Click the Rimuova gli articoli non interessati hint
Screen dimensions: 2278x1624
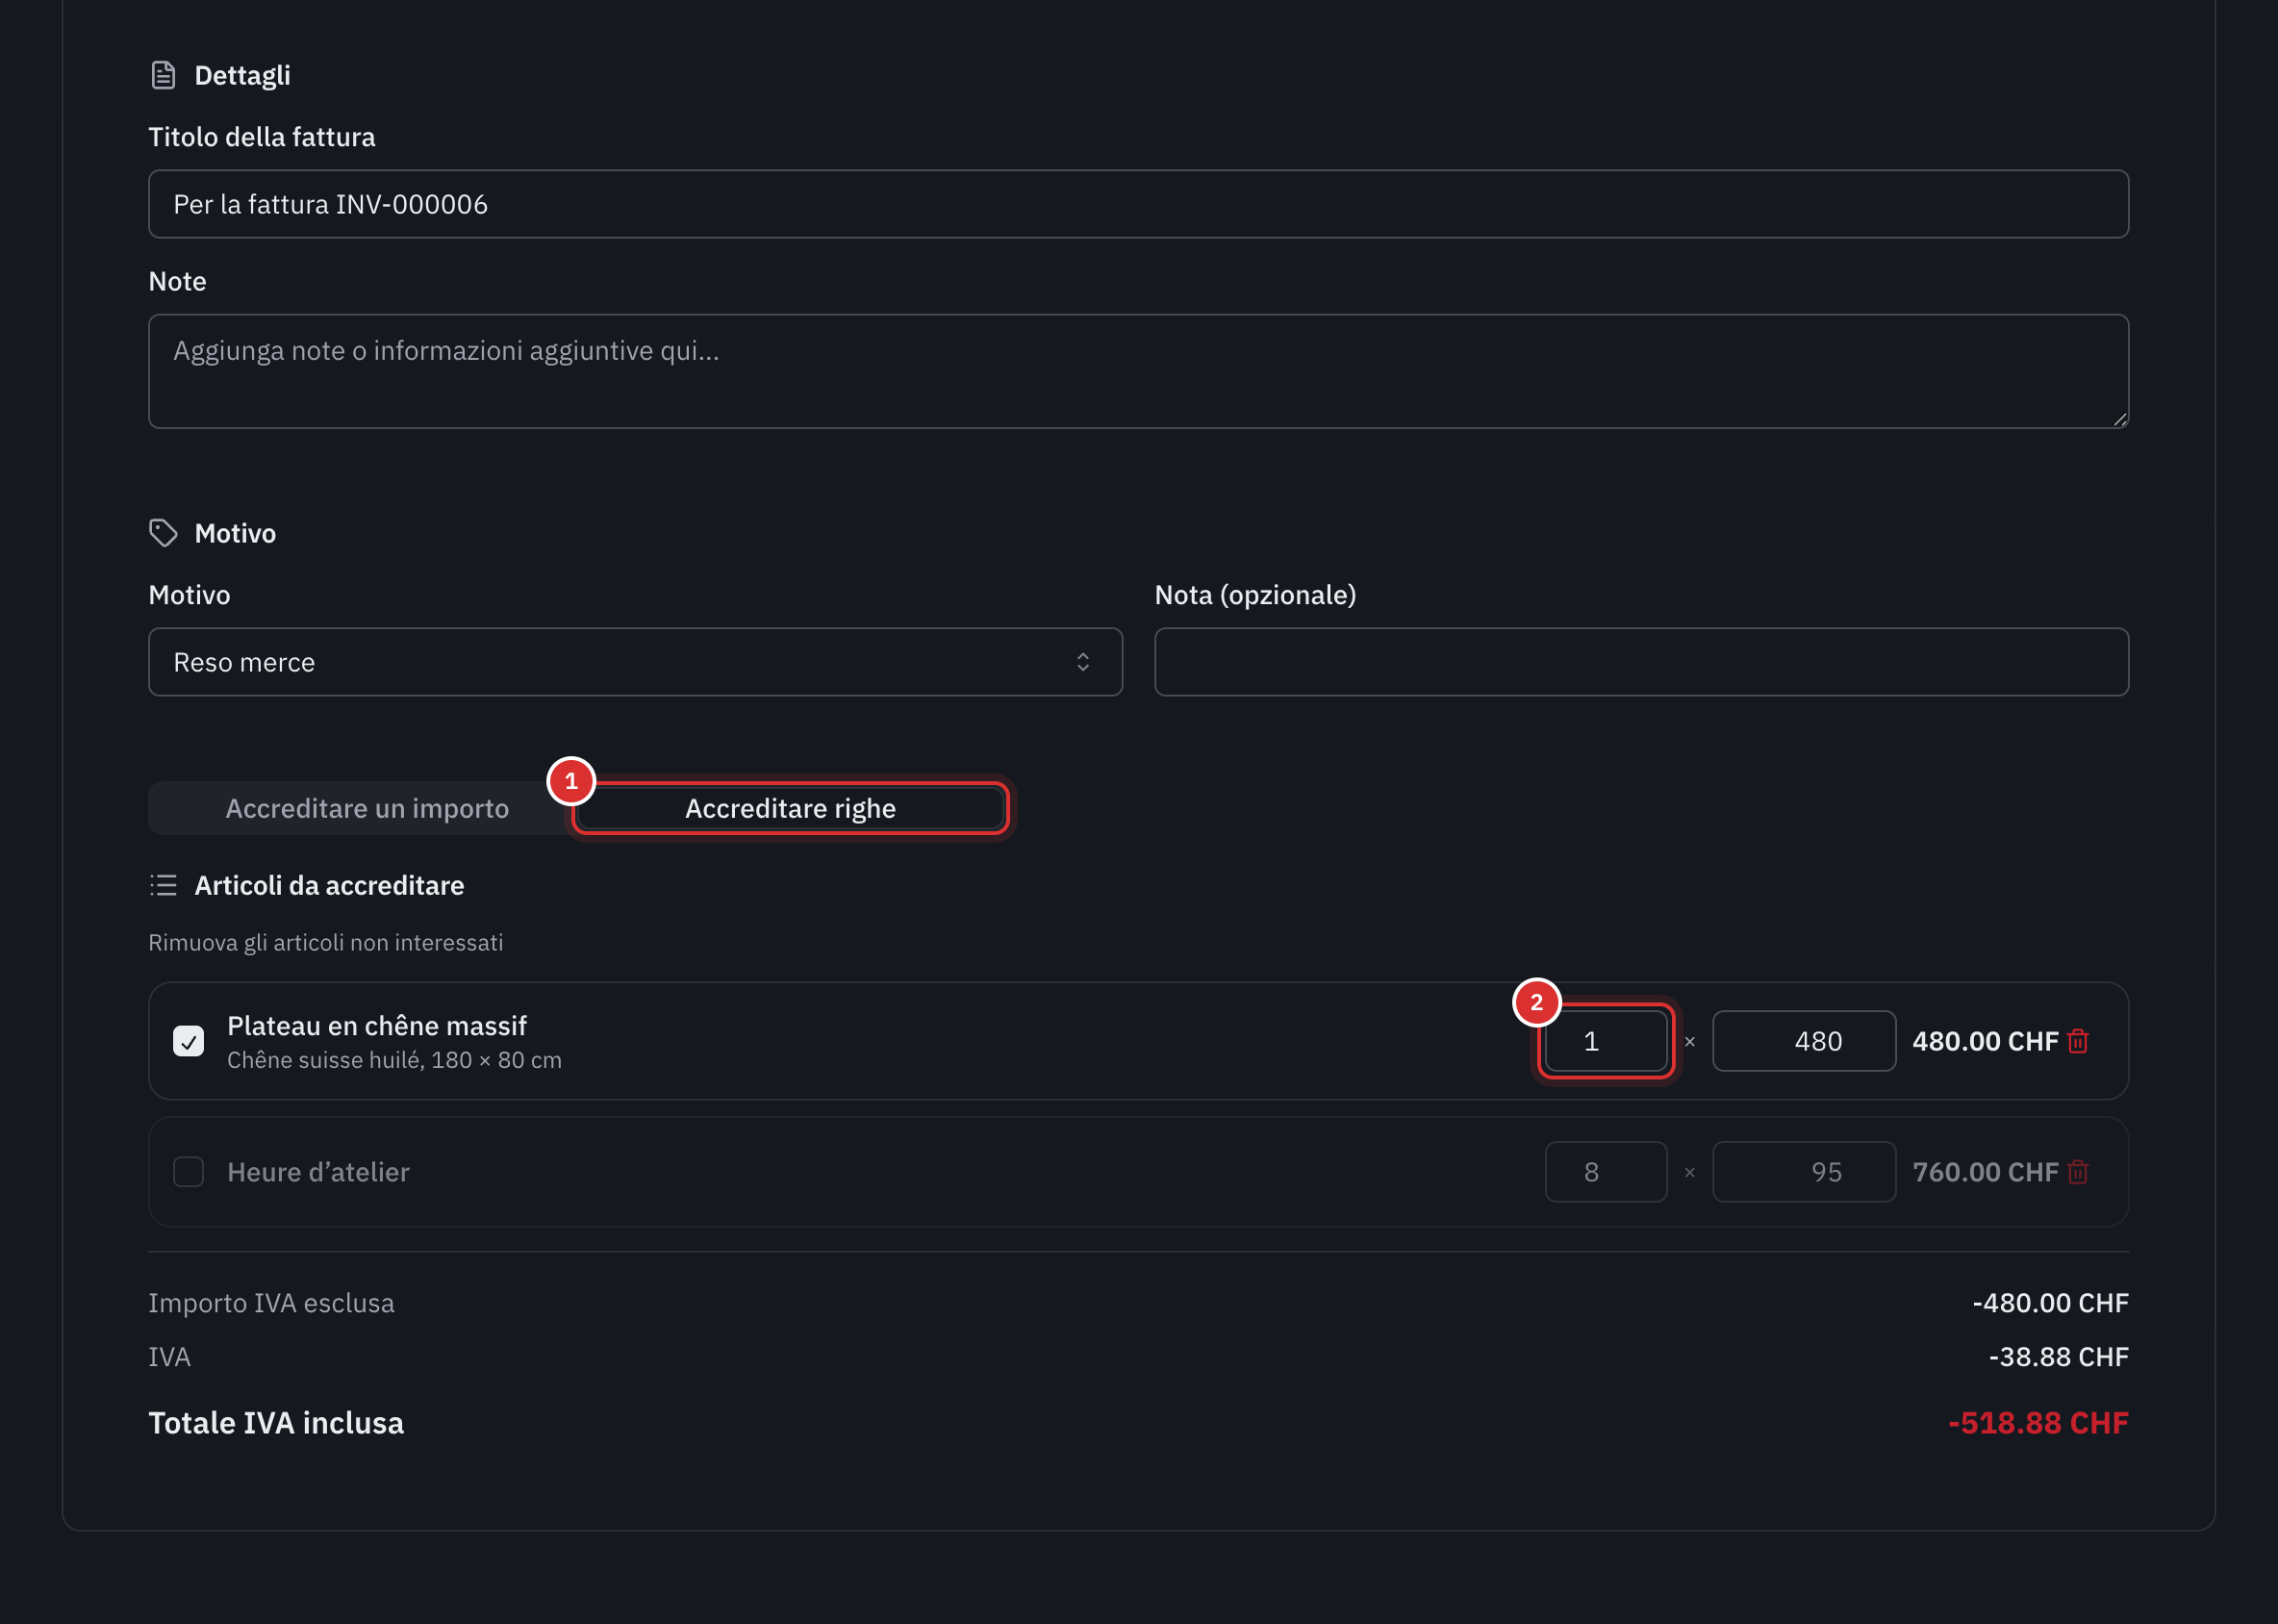325,943
